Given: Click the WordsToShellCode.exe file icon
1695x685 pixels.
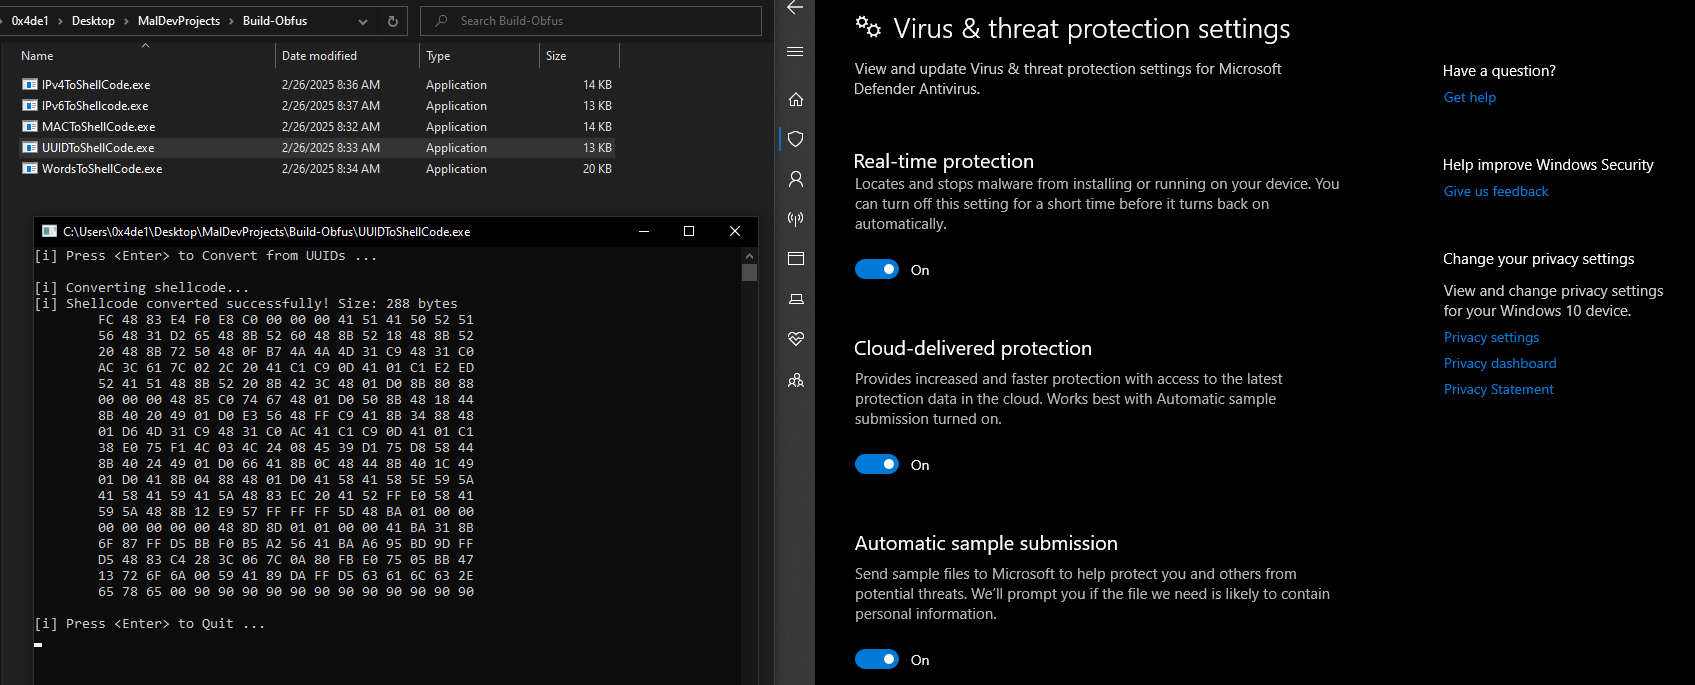Looking at the screenshot, I should (x=30, y=169).
